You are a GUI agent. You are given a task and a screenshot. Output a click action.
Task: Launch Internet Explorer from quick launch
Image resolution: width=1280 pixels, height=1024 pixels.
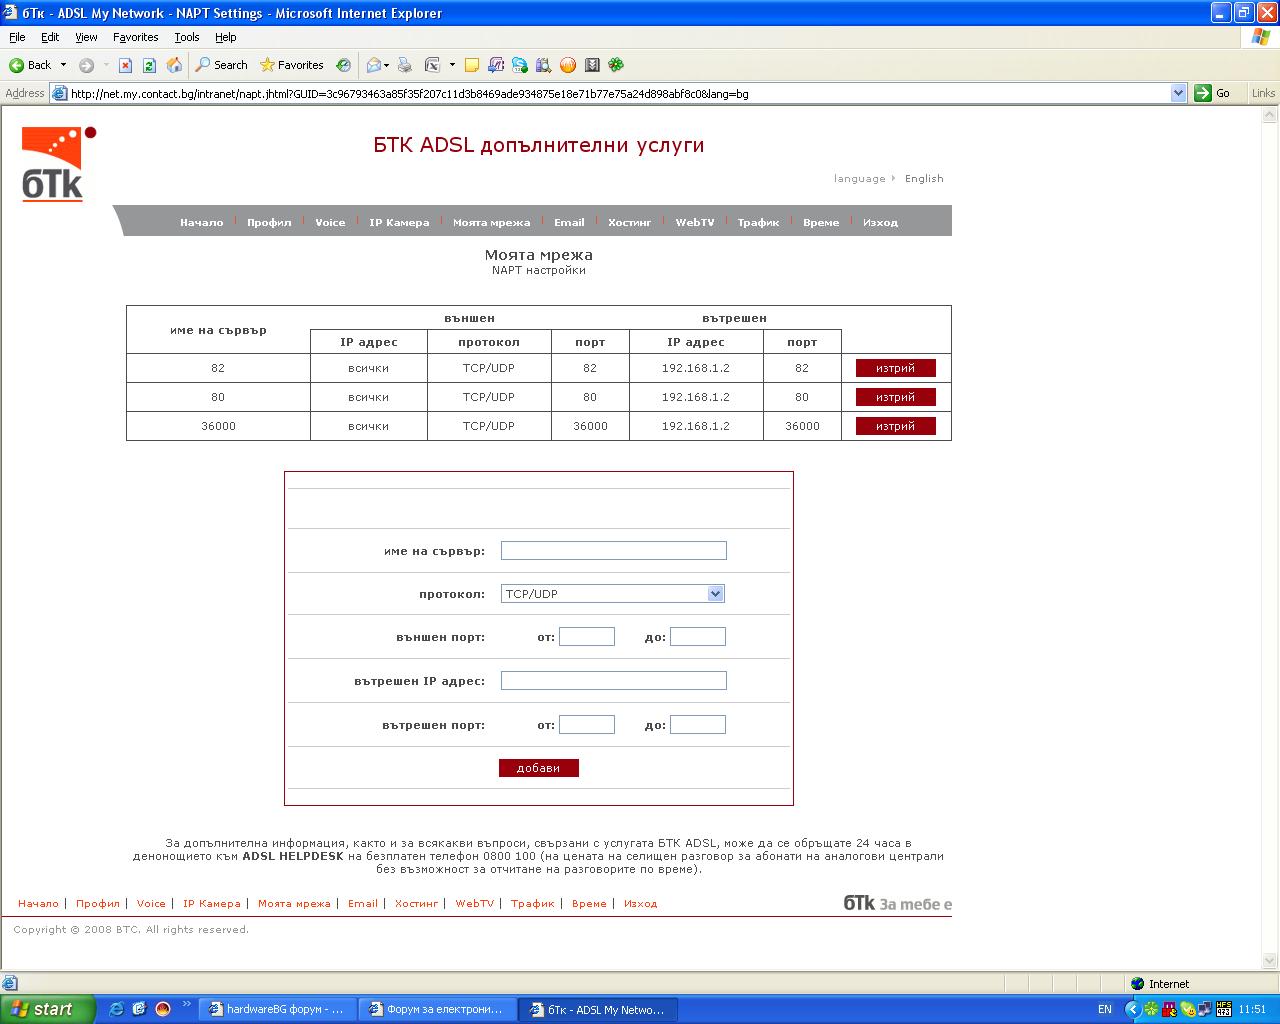(x=116, y=1009)
